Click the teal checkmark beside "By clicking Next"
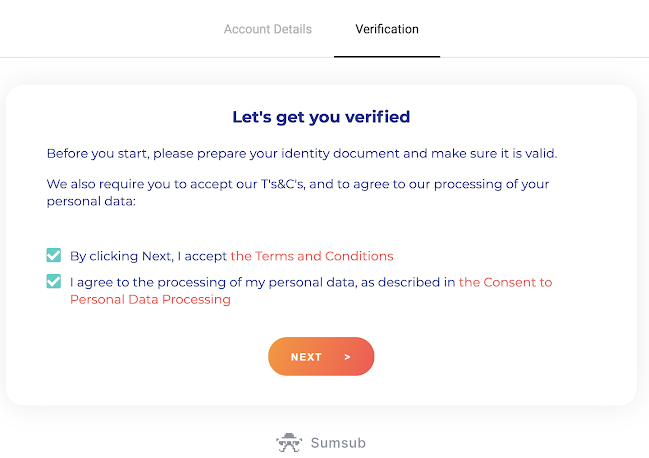Screen dimensions: 649x458 [54, 256]
